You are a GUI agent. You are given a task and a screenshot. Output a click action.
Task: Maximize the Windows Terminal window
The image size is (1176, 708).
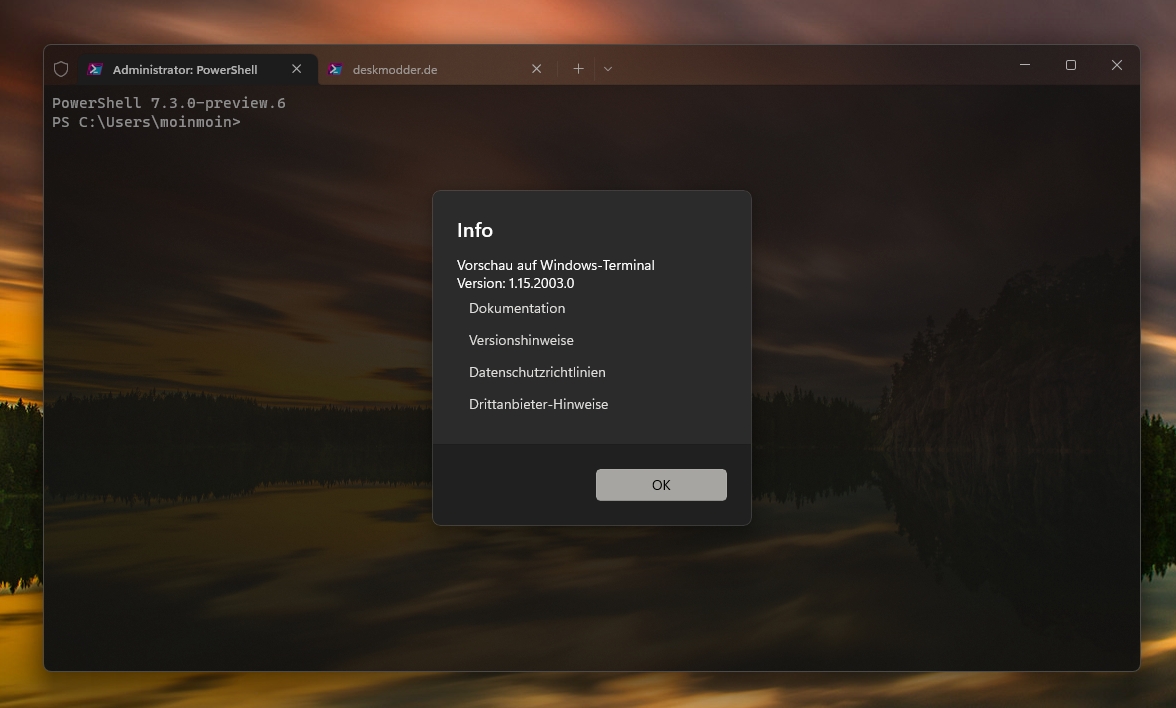pos(1071,65)
